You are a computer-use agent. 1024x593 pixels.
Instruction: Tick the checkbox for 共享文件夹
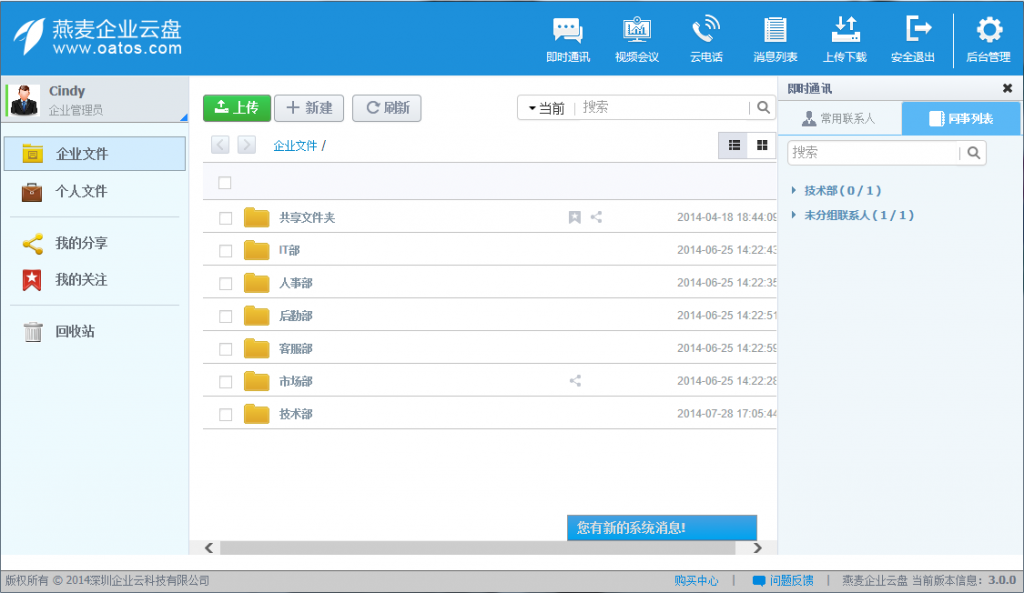pos(225,217)
